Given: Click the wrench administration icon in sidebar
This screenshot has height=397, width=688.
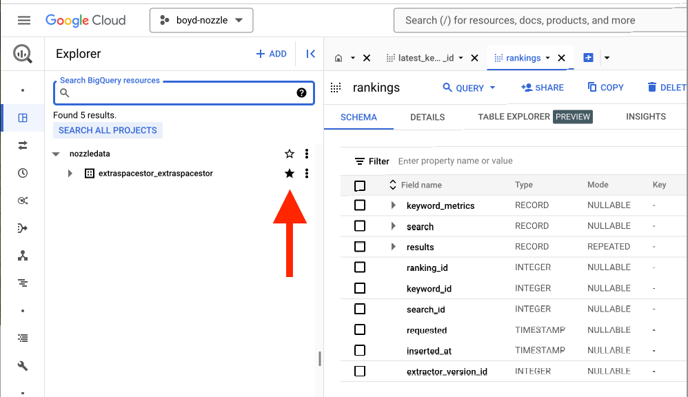Looking at the screenshot, I should pos(23,365).
